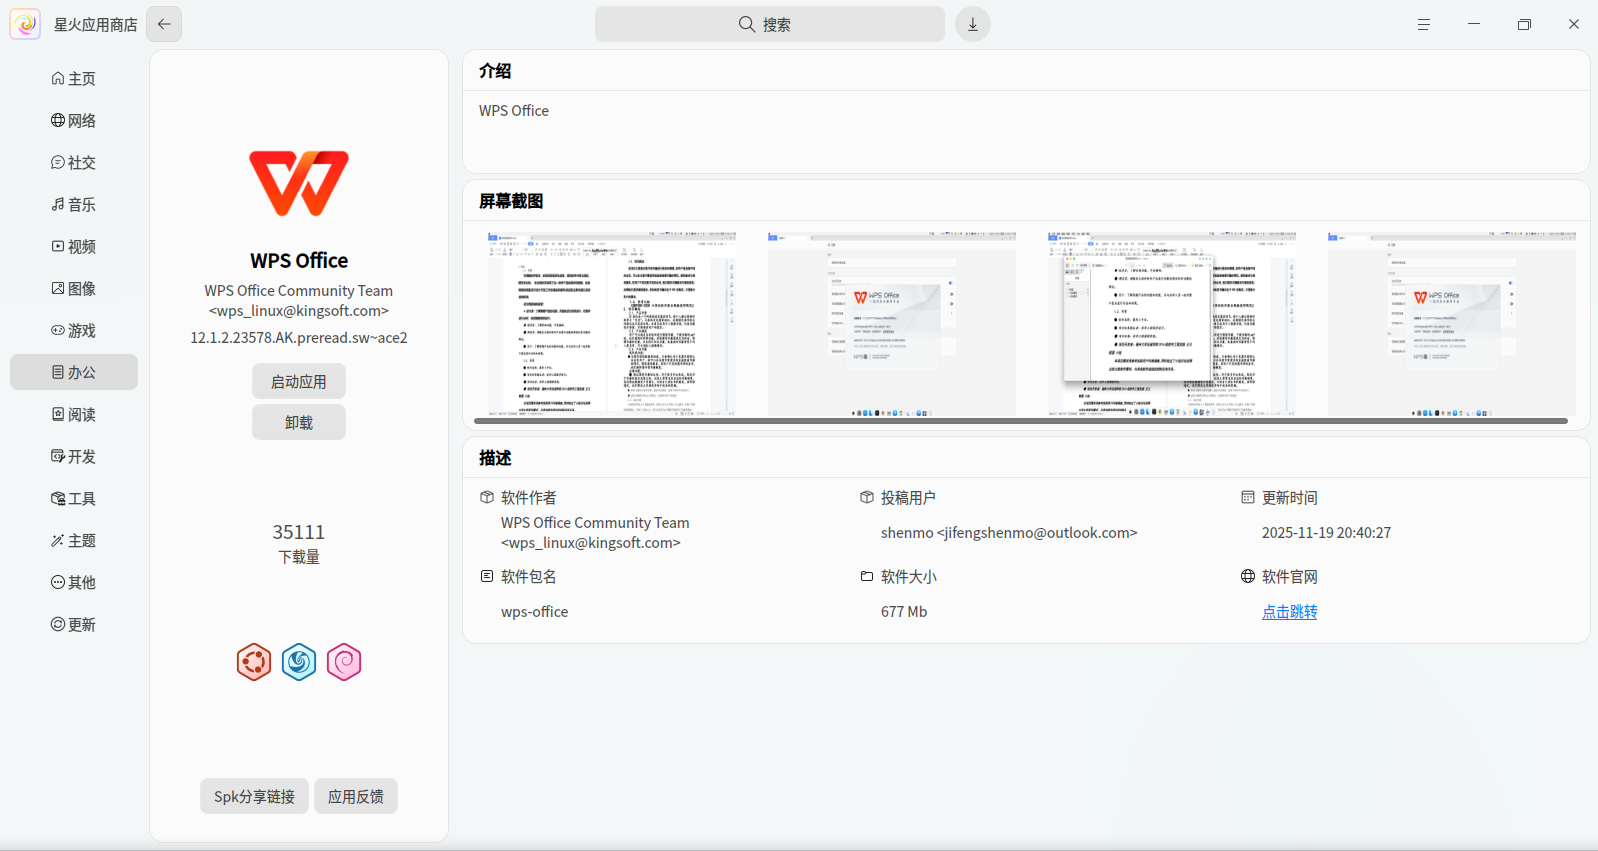The image size is (1598, 851).
Task: Click the blue deepin compatibility icon
Action: pos(299,662)
